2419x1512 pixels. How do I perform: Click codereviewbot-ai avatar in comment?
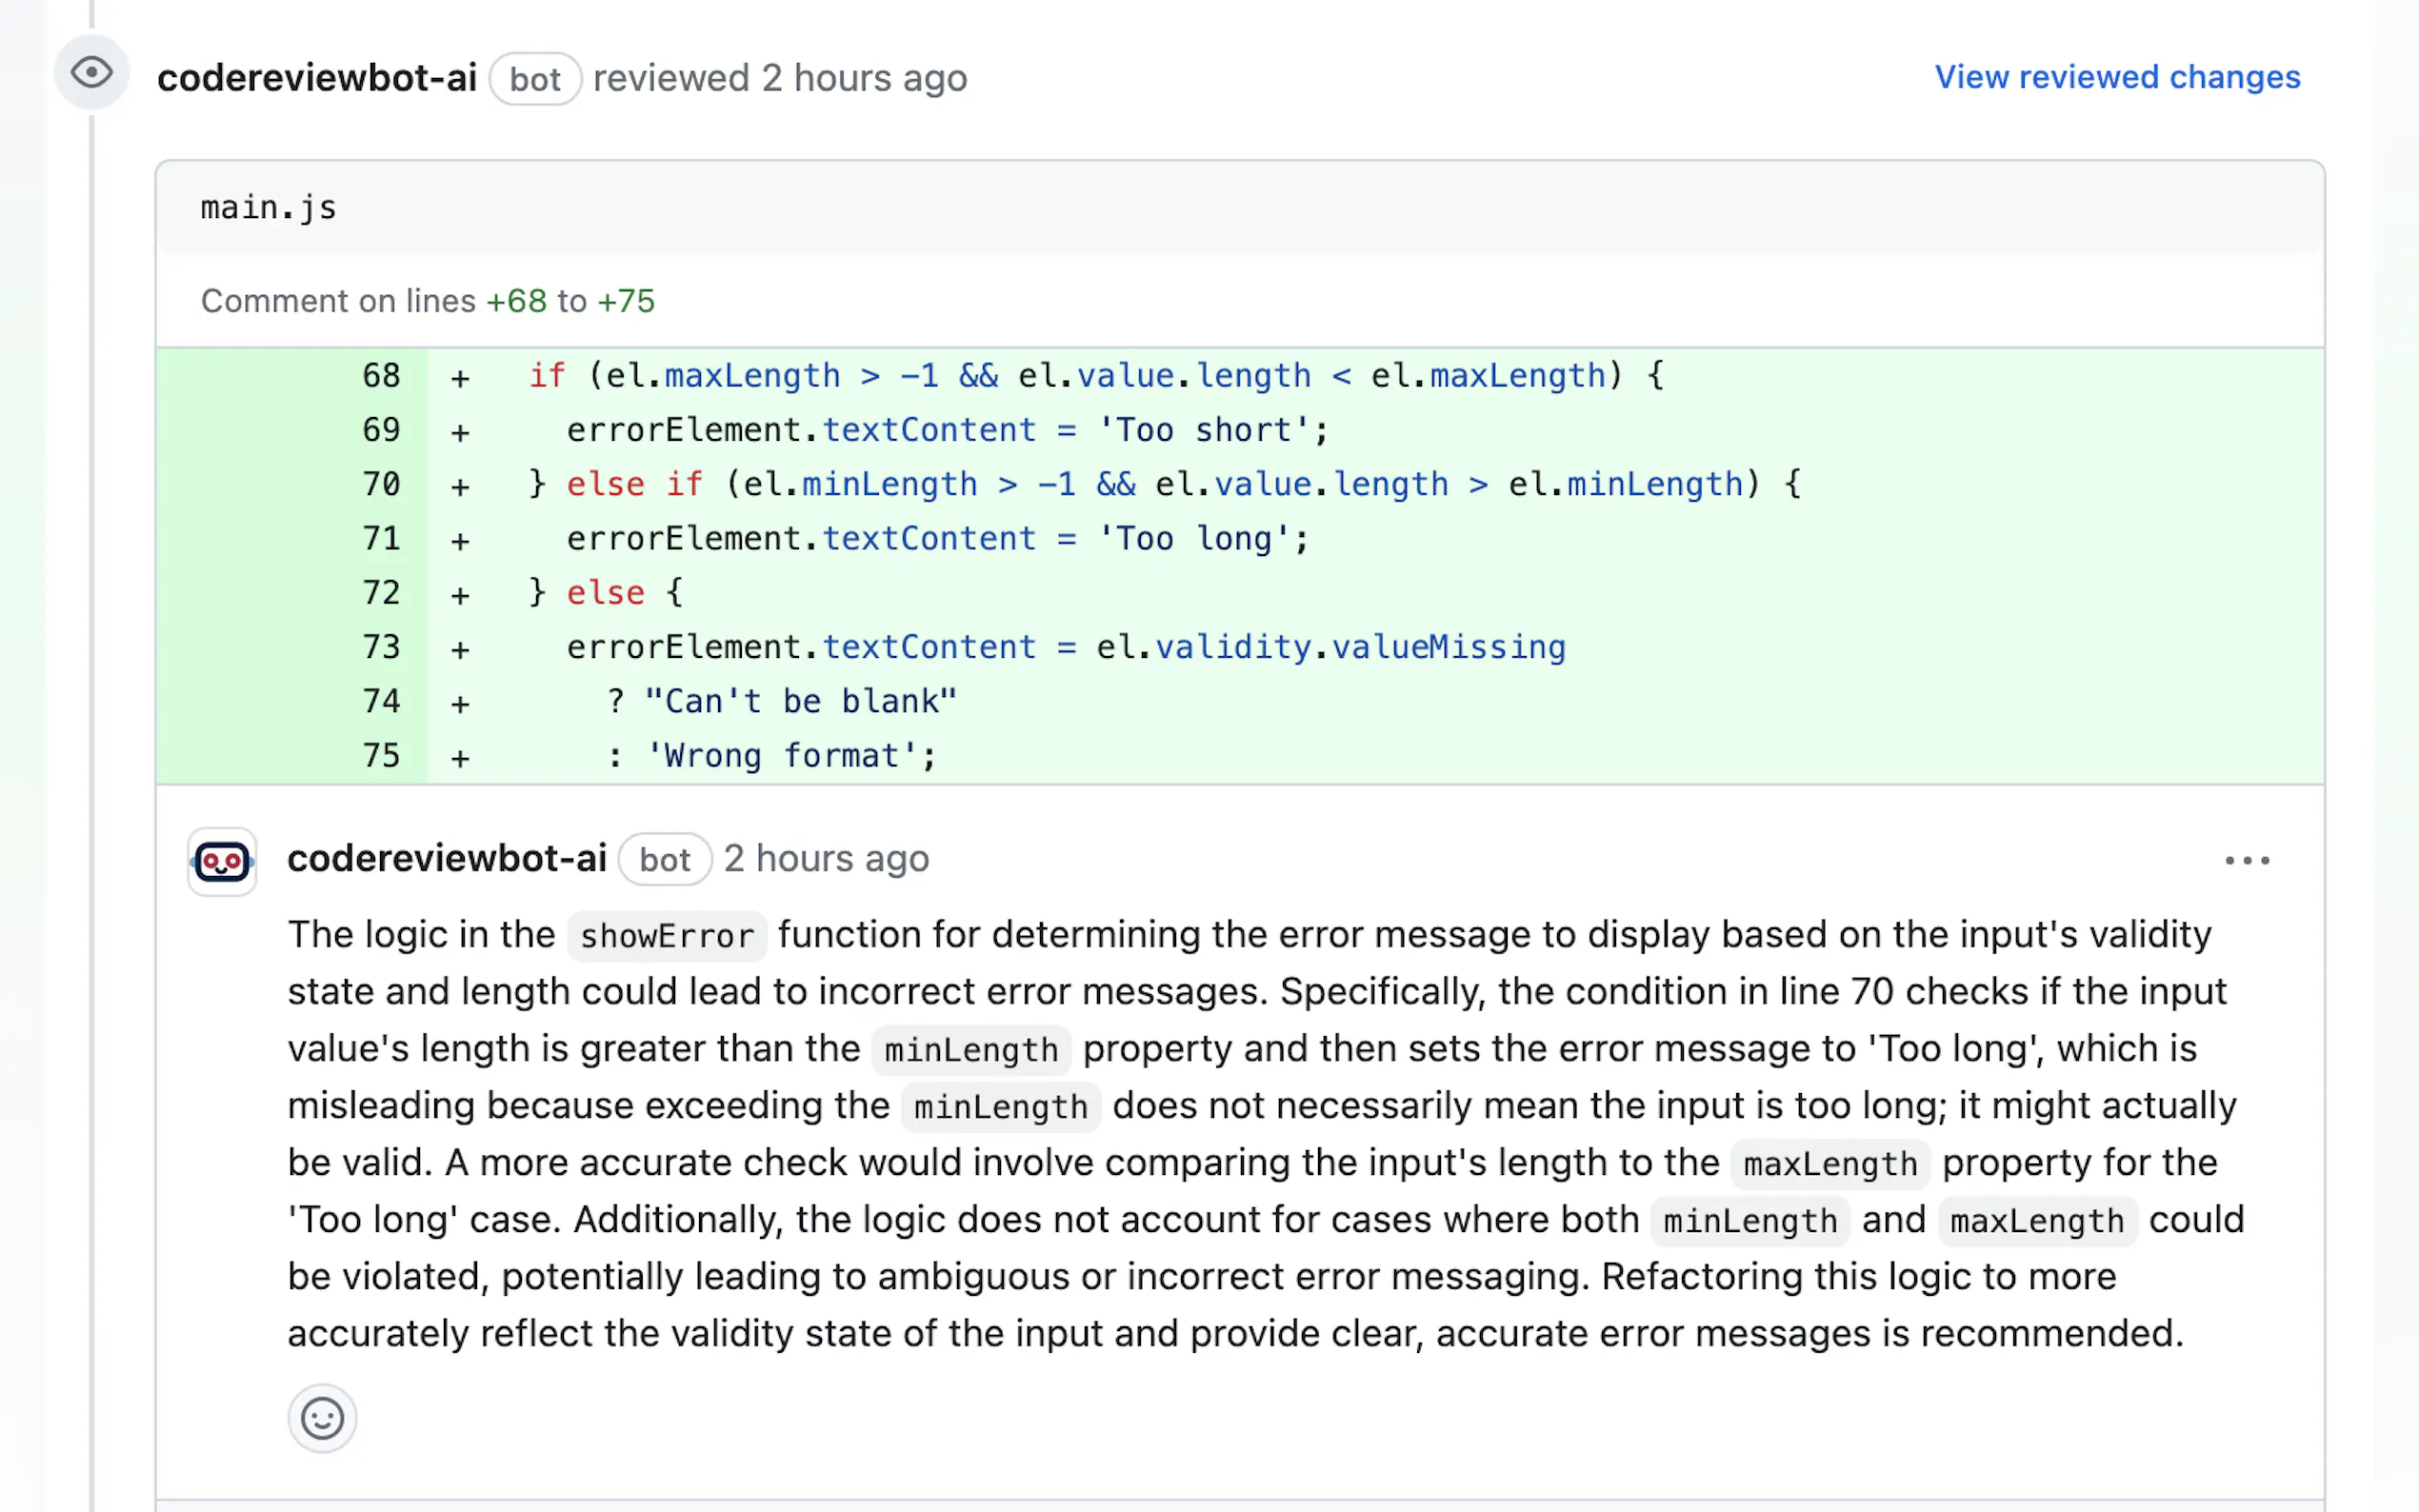222,860
